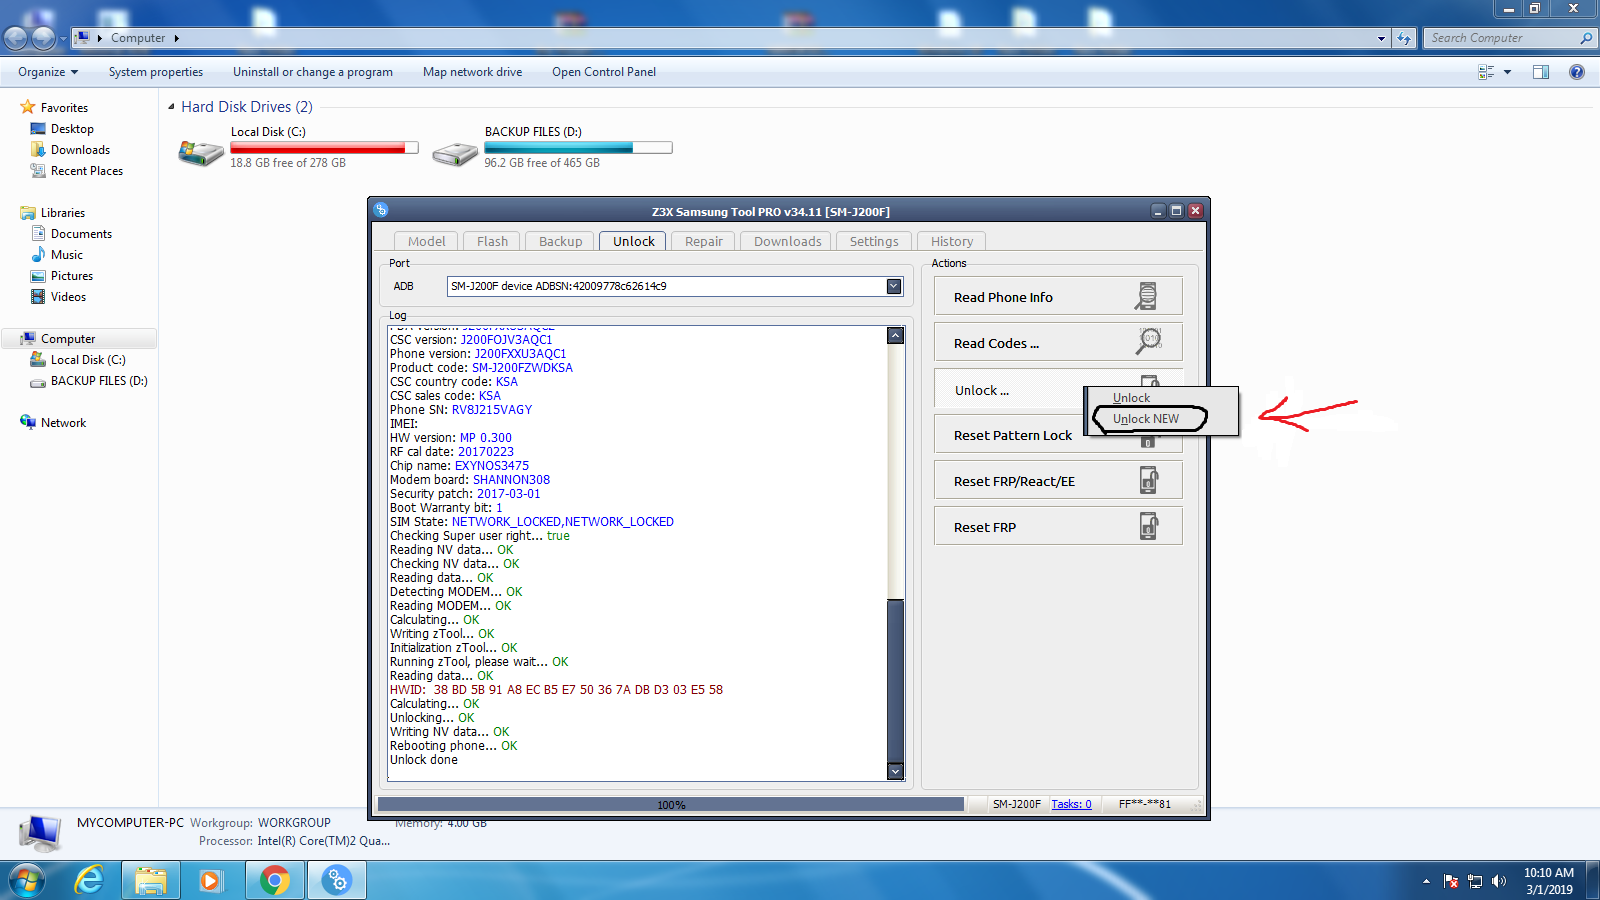Launch Internet Explorer from taskbar

(x=90, y=880)
